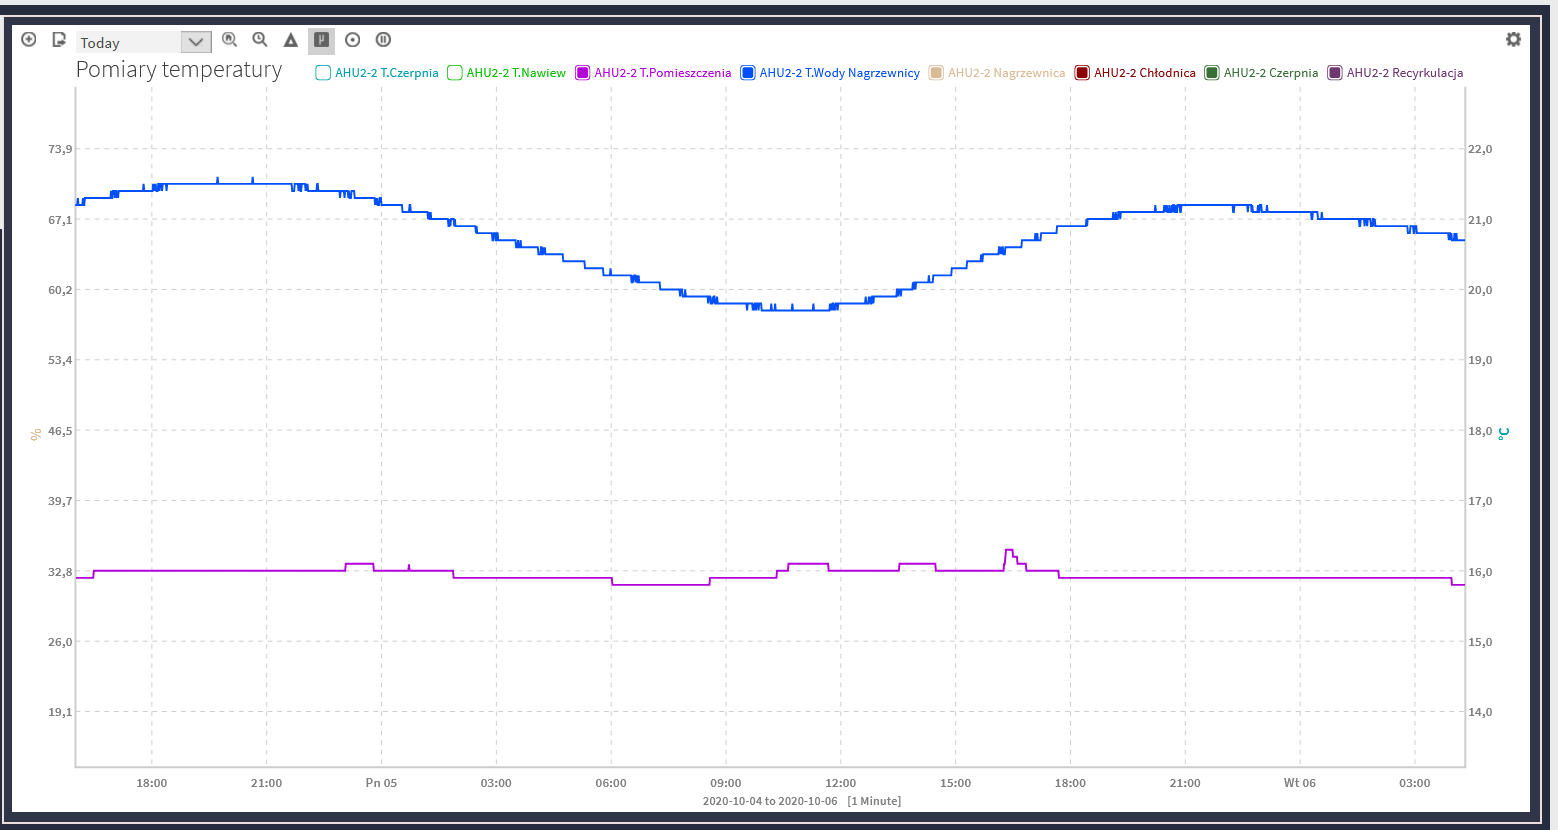
Task: Click the plain zoom magnifier icon
Action: 260,40
